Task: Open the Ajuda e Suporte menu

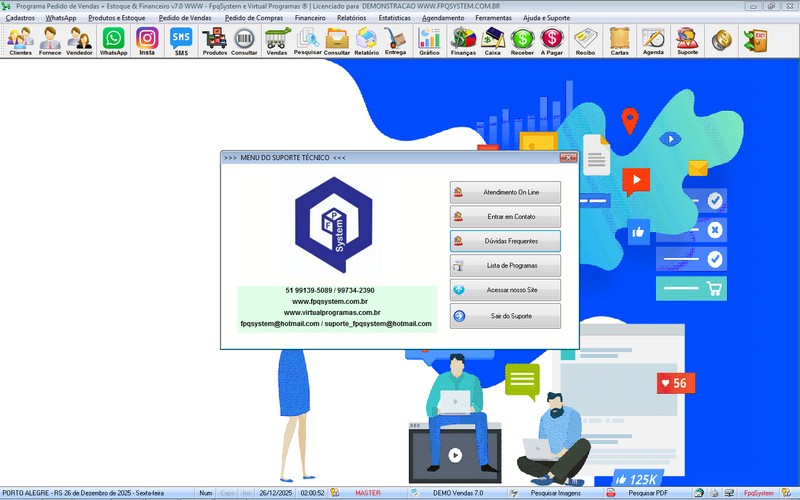Action: click(546, 18)
